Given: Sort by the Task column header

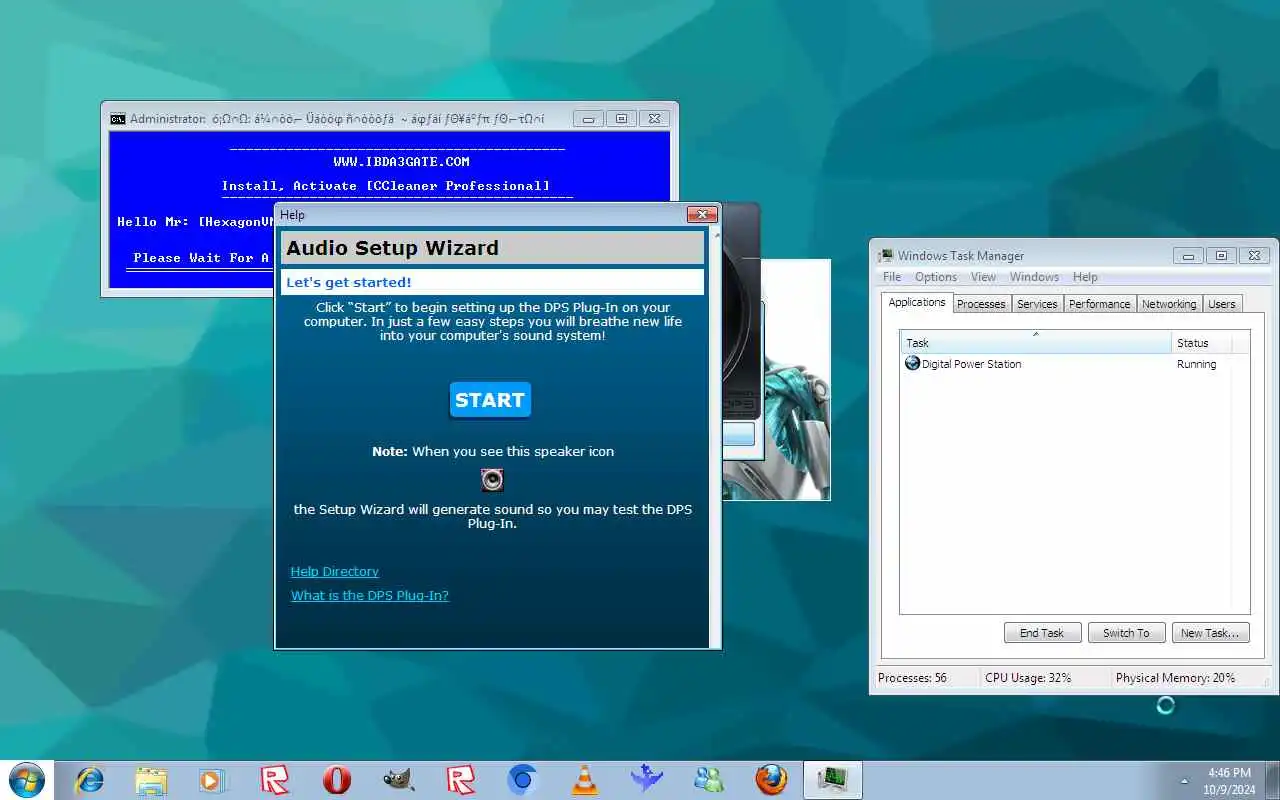Looking at the screenshot, I should (x=1035, y=343).
